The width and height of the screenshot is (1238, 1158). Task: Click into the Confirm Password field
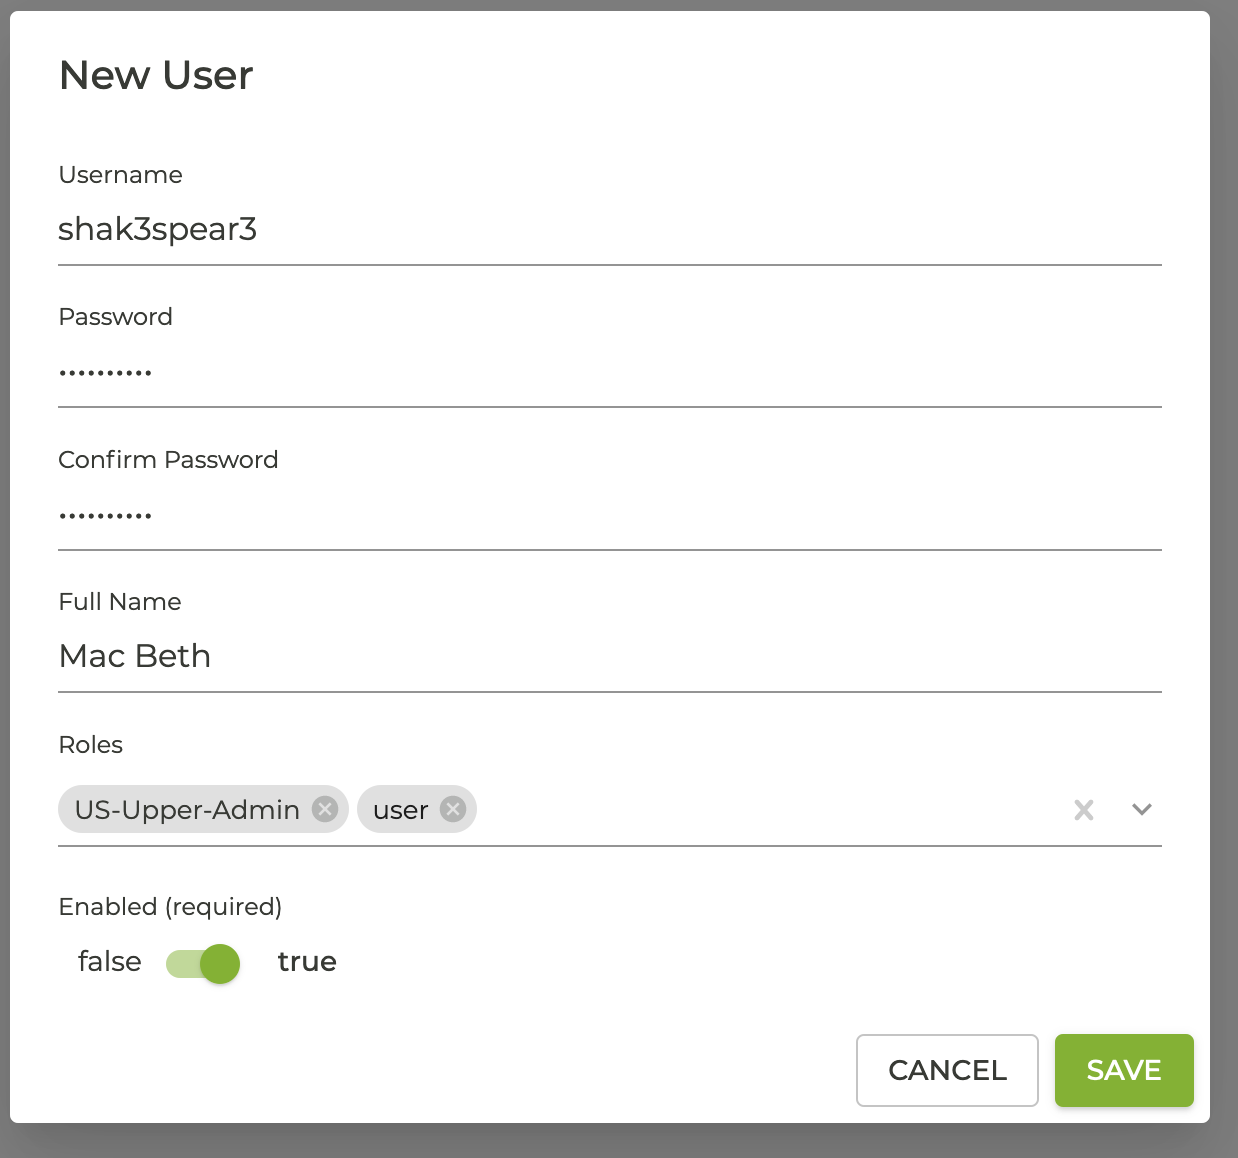pyautogui.click(x=608, y=516)
